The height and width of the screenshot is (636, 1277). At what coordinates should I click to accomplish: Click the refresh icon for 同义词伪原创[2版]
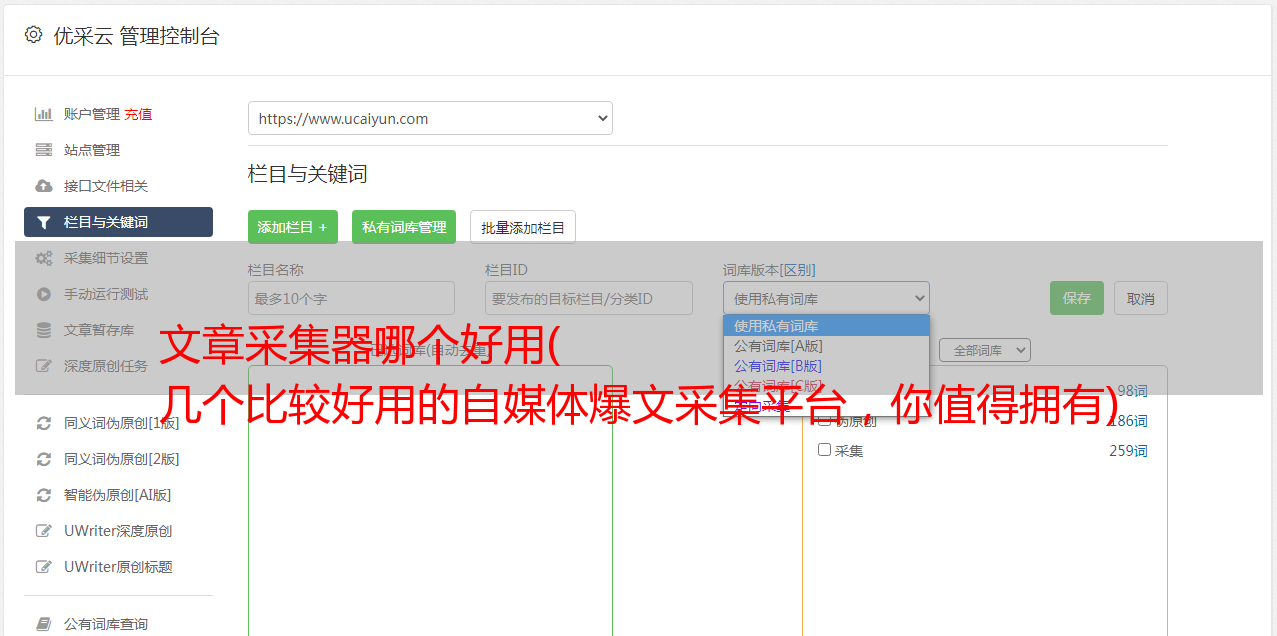pyautogui.click(x=44, y=459)
